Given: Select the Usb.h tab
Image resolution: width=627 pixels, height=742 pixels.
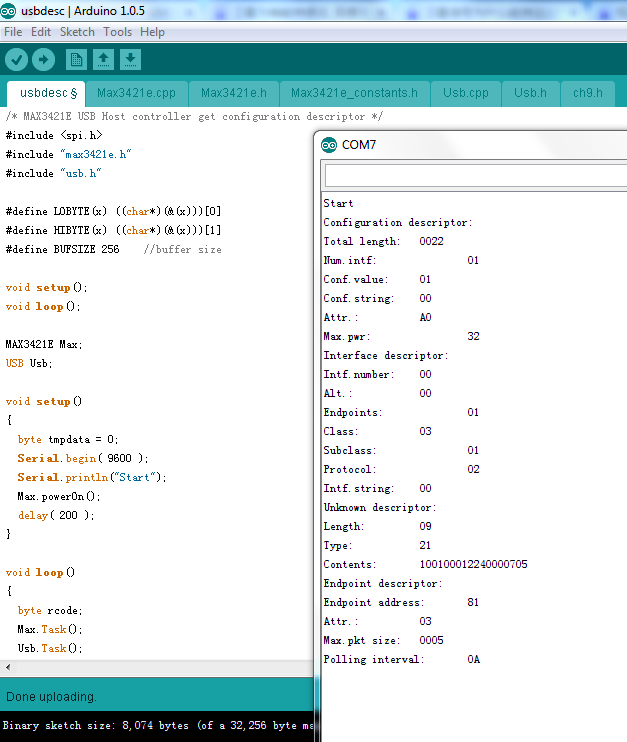Looking at the screenshot, I should coord(530,93).
